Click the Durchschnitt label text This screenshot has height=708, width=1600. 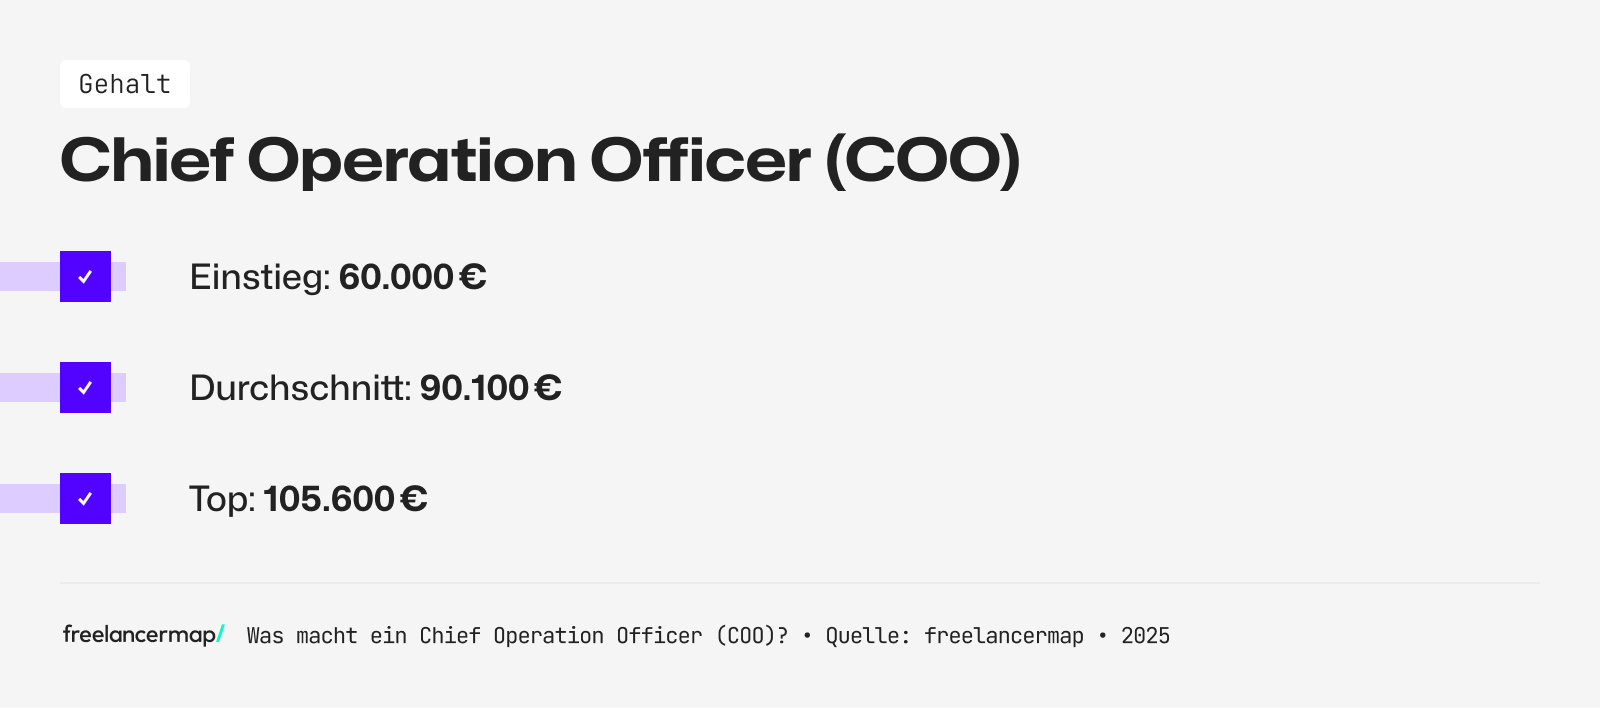(300, 388)
